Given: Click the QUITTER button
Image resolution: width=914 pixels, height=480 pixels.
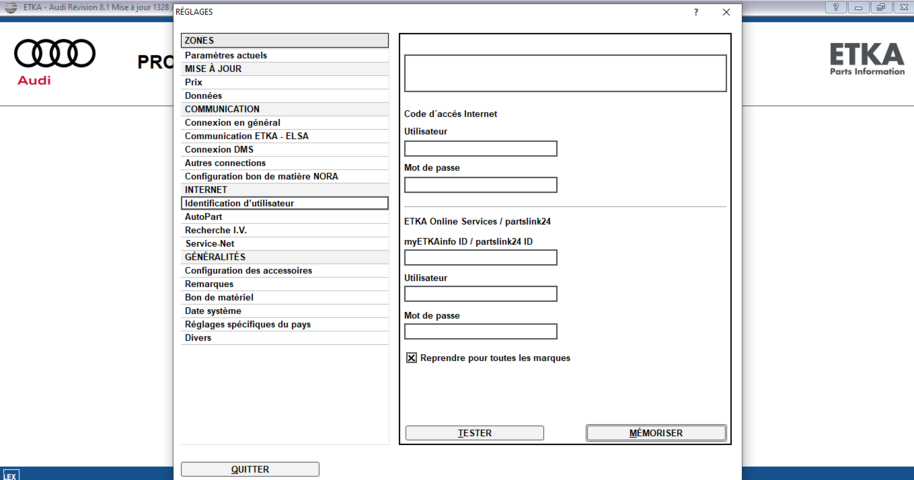Looking at the screenshot, I should 250,469.
